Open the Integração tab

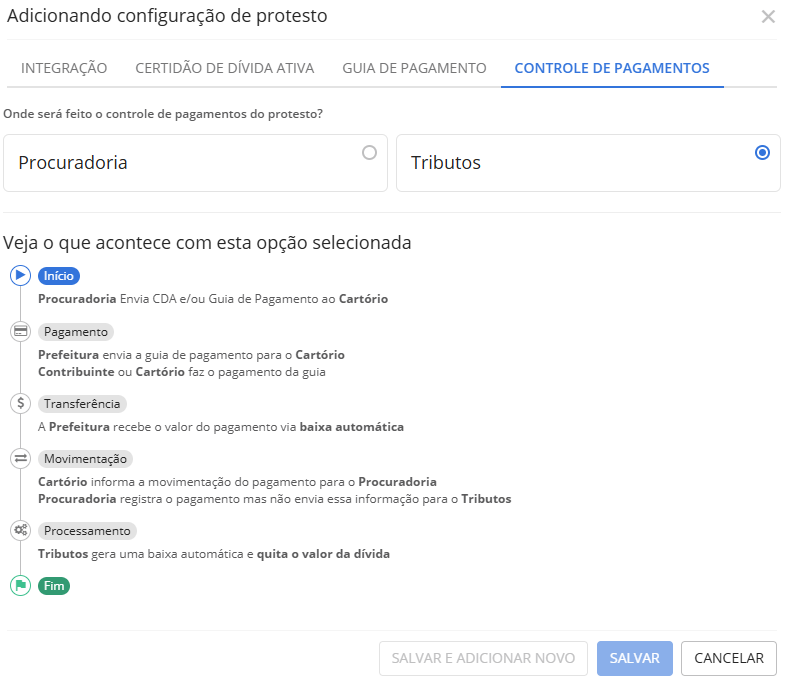tap(64, 68)
